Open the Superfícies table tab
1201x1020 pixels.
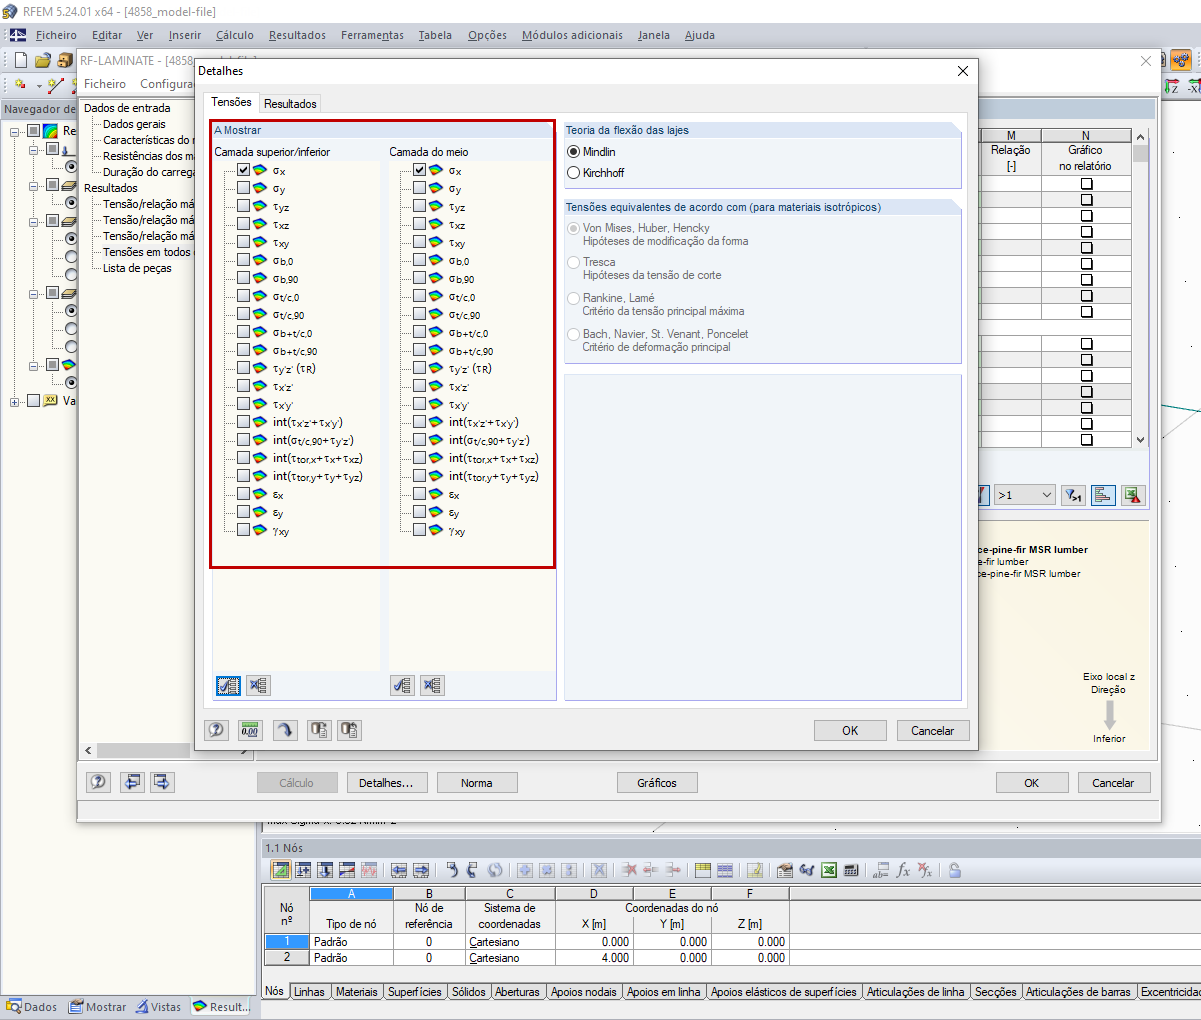point(414,992)
